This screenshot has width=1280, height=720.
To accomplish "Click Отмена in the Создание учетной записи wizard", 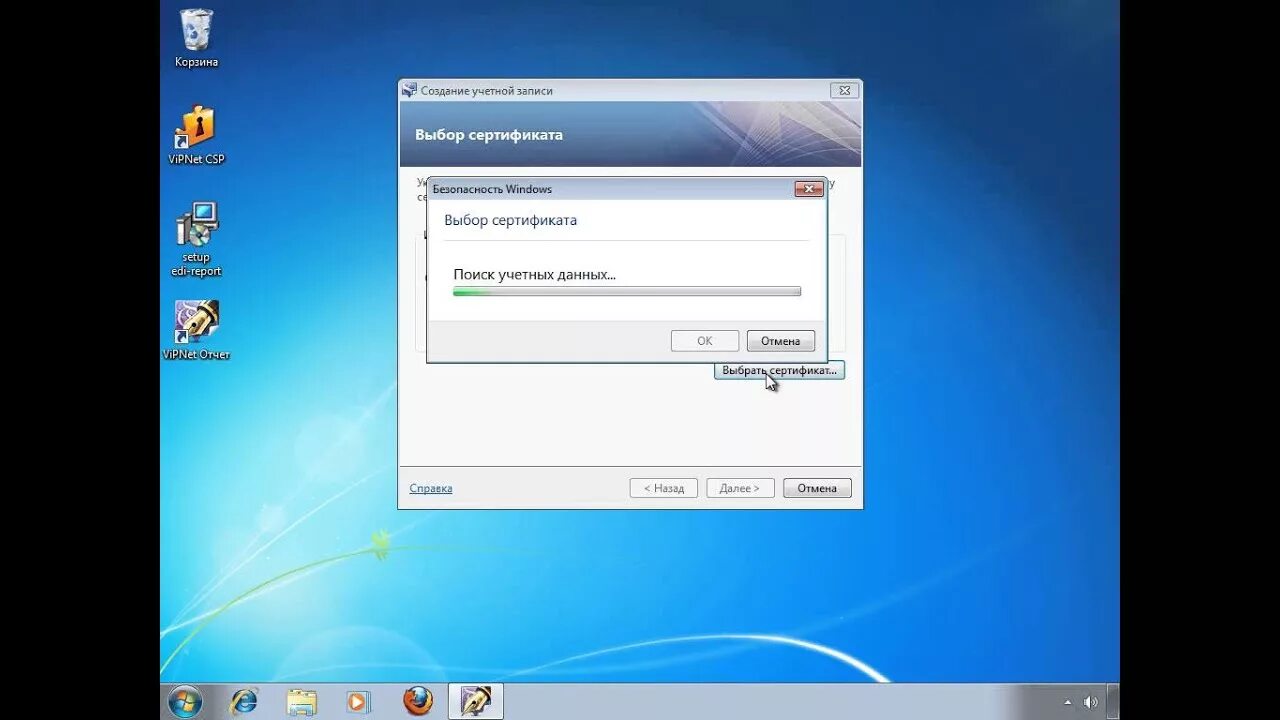I will click(x=817, y=488).
